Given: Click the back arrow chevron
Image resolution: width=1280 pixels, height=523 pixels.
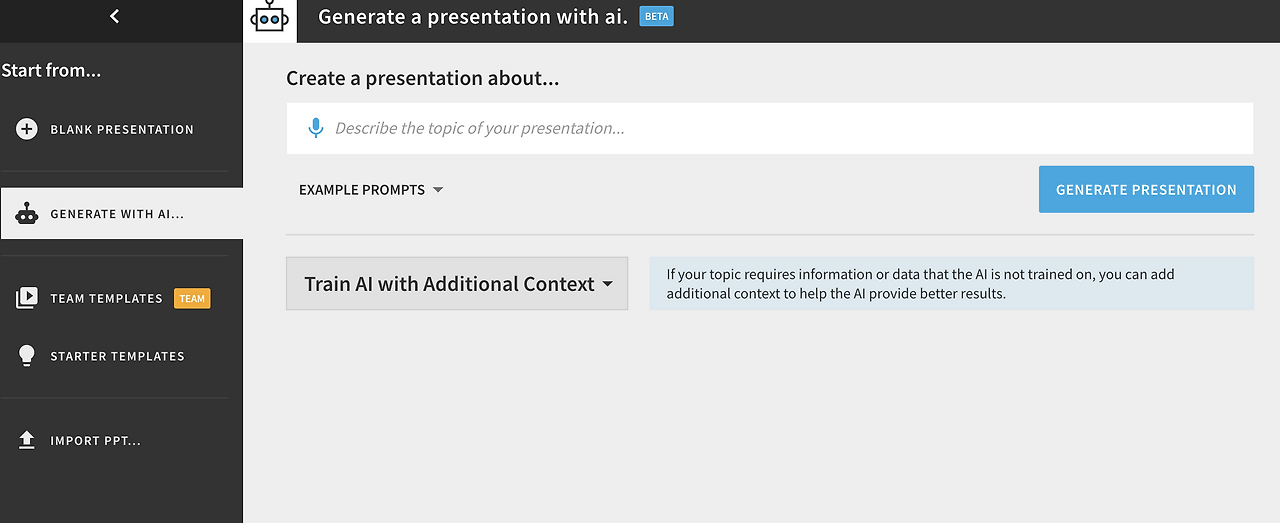Looking at the screenshot, I should [x=115, y=16].
